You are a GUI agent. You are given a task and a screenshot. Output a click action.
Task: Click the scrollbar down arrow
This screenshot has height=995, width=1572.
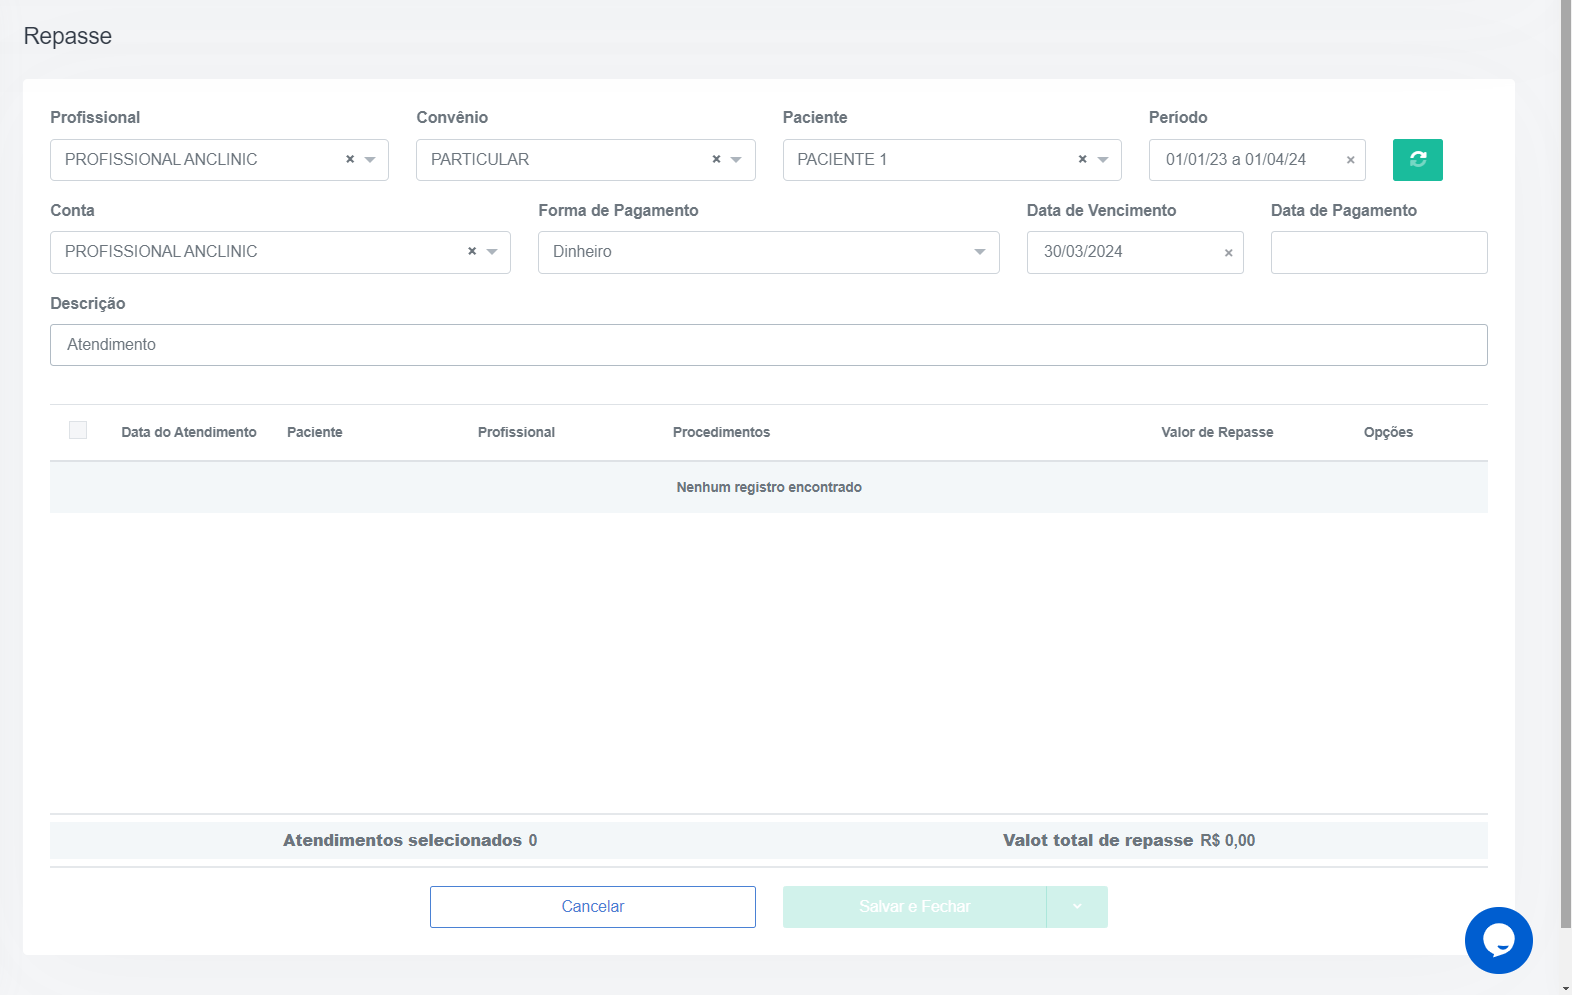click(x=1566, y=988)
